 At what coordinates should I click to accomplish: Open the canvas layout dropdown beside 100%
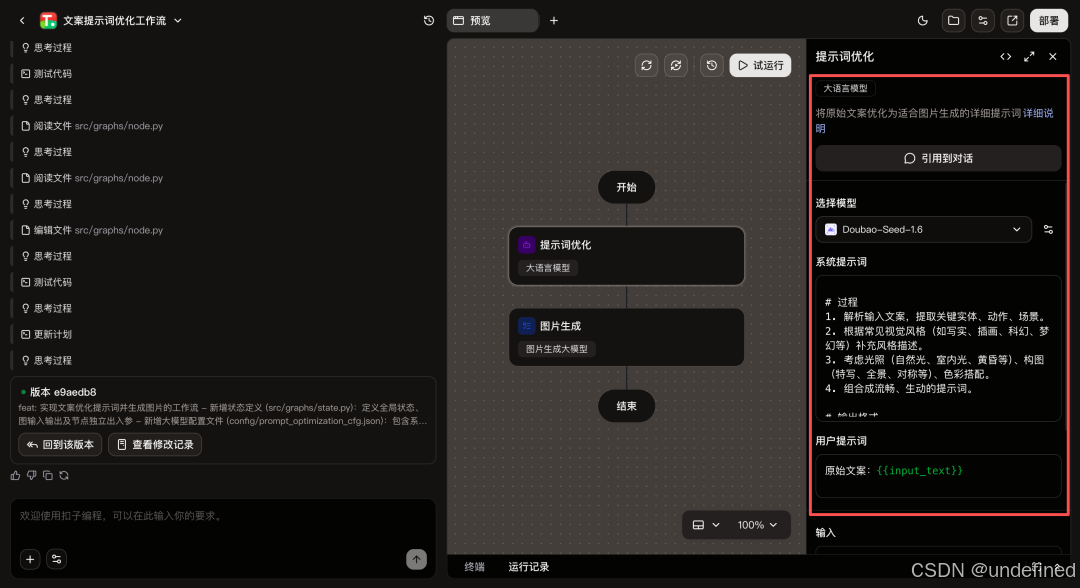coord(705,525)
